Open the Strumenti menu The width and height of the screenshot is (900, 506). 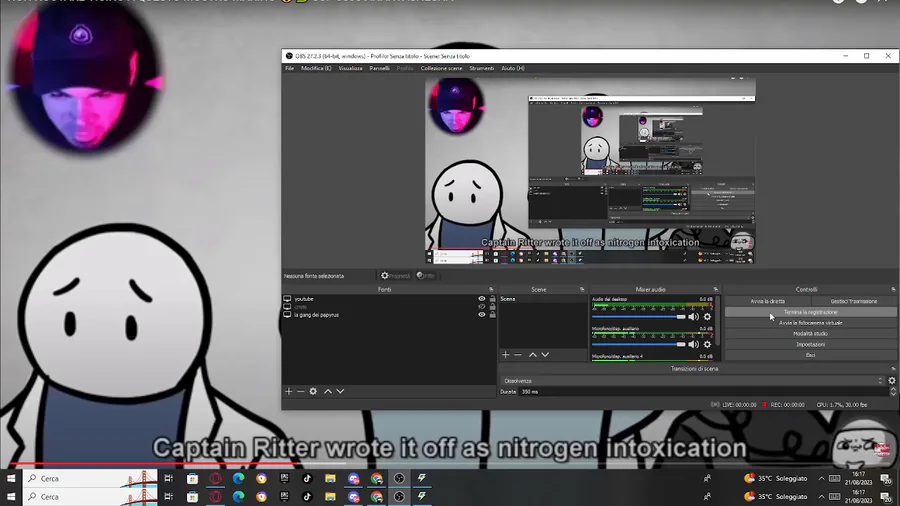(x=482, y=68)
